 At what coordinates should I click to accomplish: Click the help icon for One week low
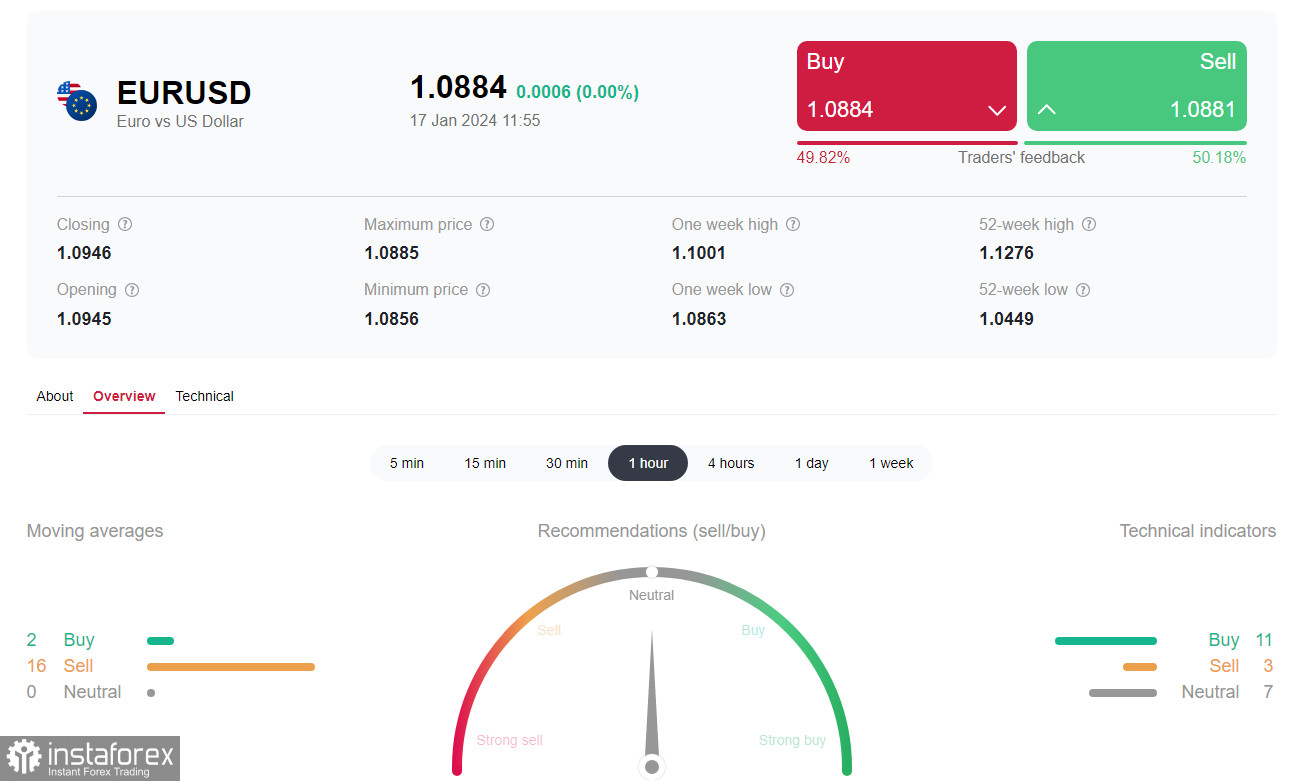(787, 290)
